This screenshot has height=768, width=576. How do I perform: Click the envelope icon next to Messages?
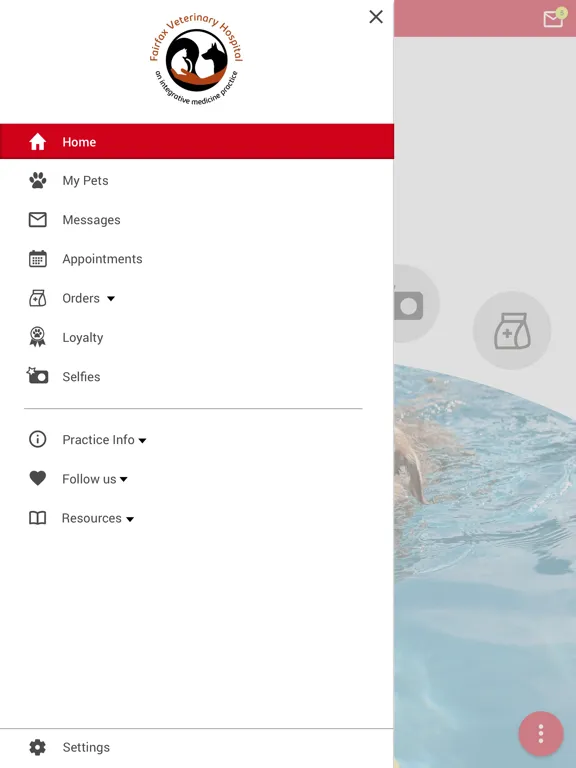point(38,220)
